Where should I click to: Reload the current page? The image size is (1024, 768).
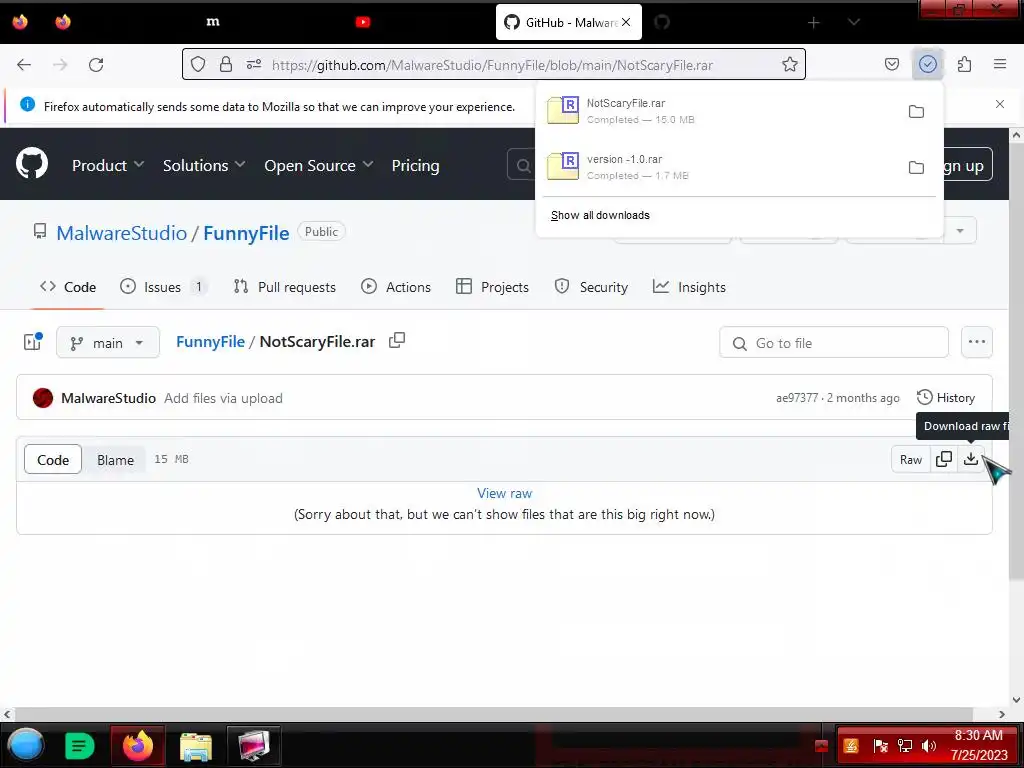tap(96, 65)
